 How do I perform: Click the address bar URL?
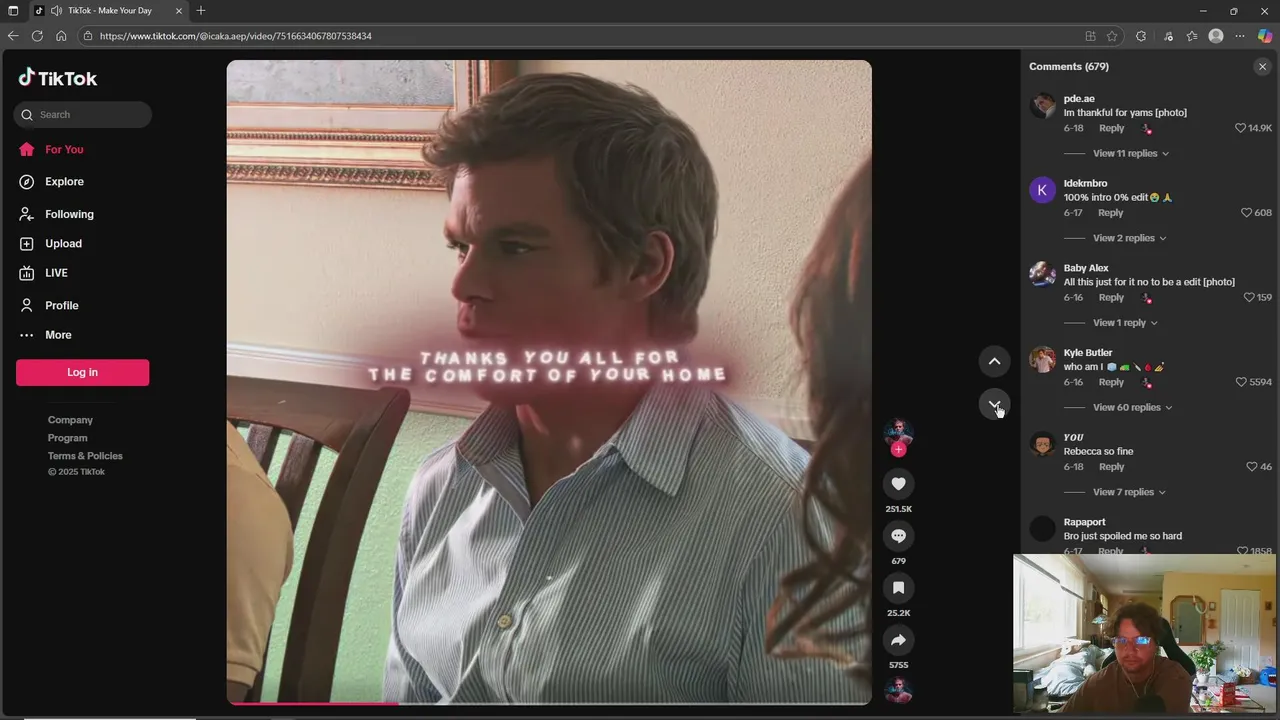coord(236,36)
